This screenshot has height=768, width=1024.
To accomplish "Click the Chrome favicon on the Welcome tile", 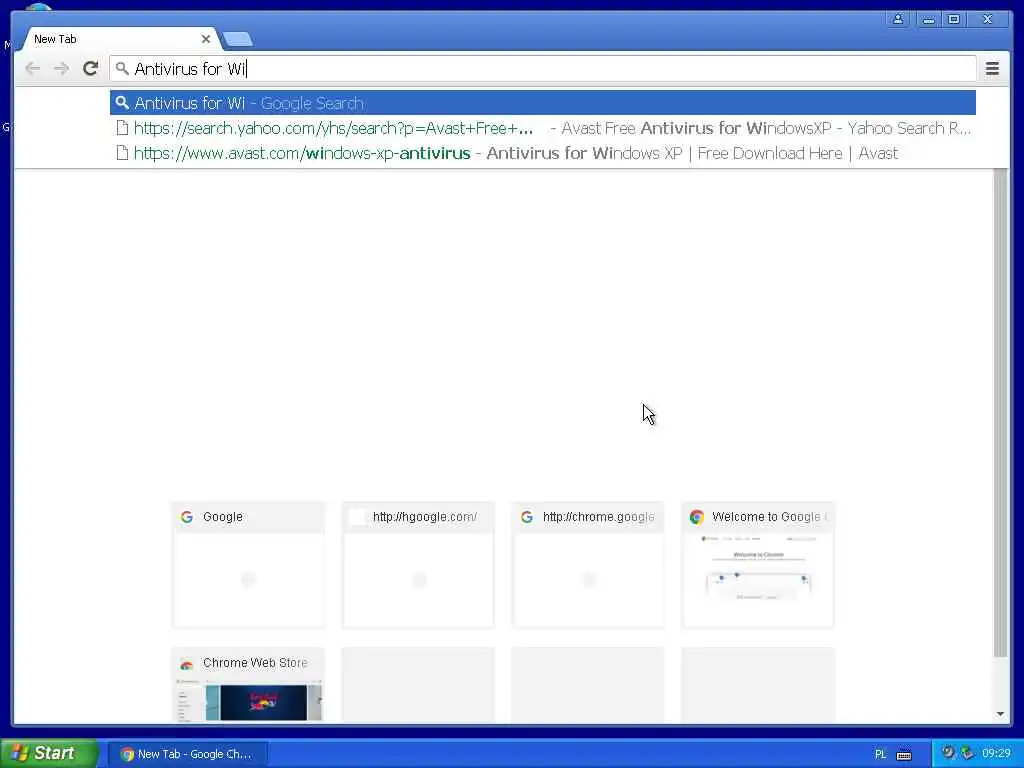I will point(697,517).
